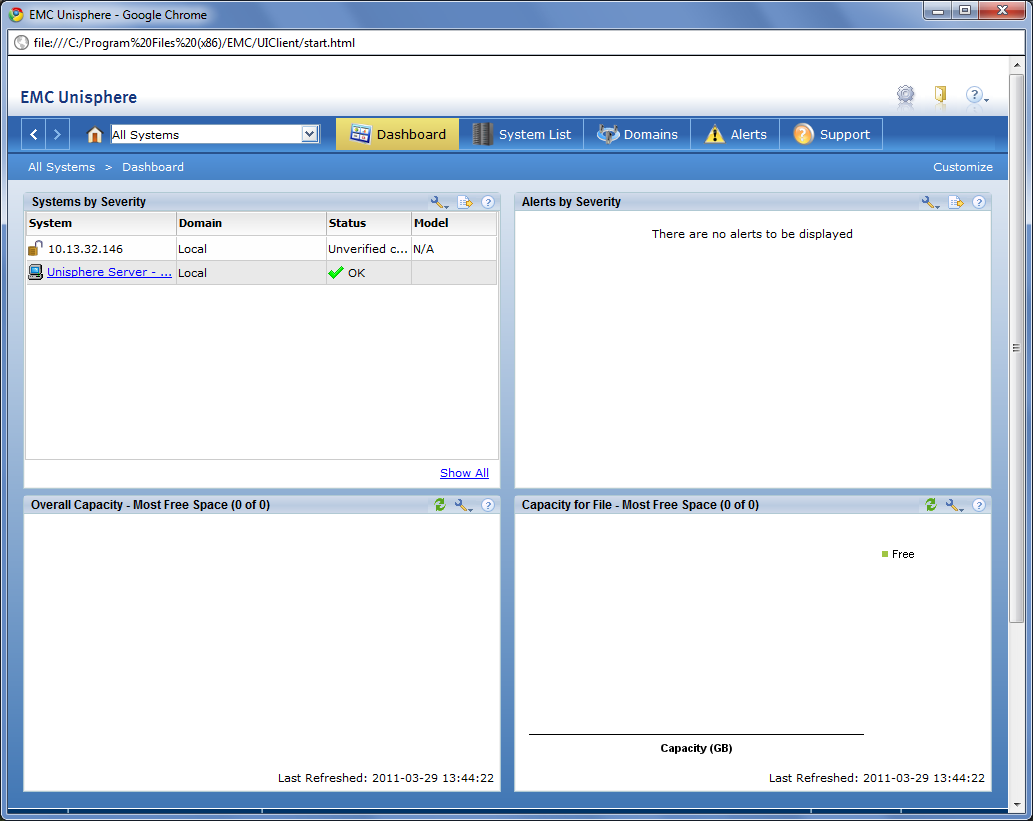The height and width of the screenshot is (821, 1033).
Task: Open wrench tools menu in Overall Capacity panel
Action: click(x=463, y=505)
